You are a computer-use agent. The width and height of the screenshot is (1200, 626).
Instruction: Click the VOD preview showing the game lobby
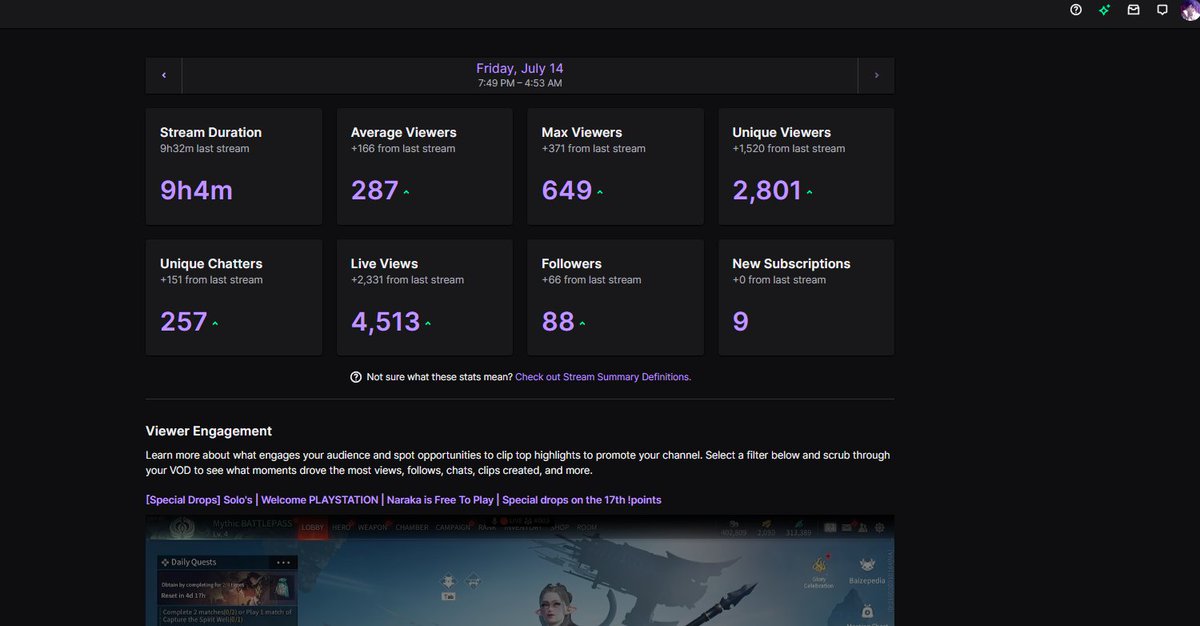[x=520, y=571]
